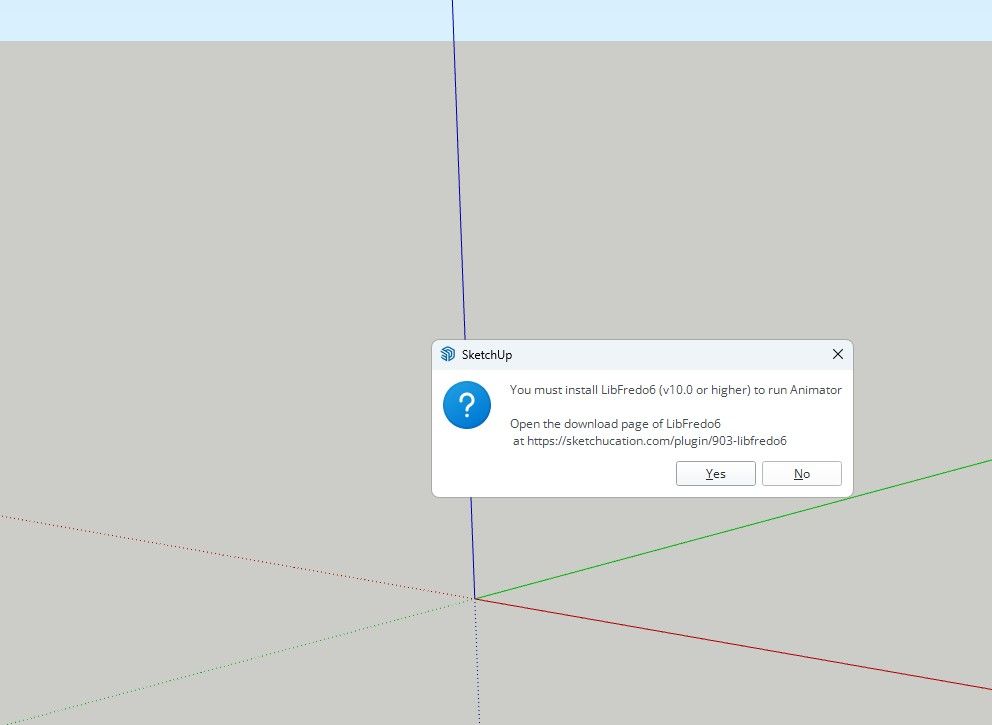Click the Yes button in the dialog
Viewport: 992px width, 725px height.
click(x=715, y=474)
